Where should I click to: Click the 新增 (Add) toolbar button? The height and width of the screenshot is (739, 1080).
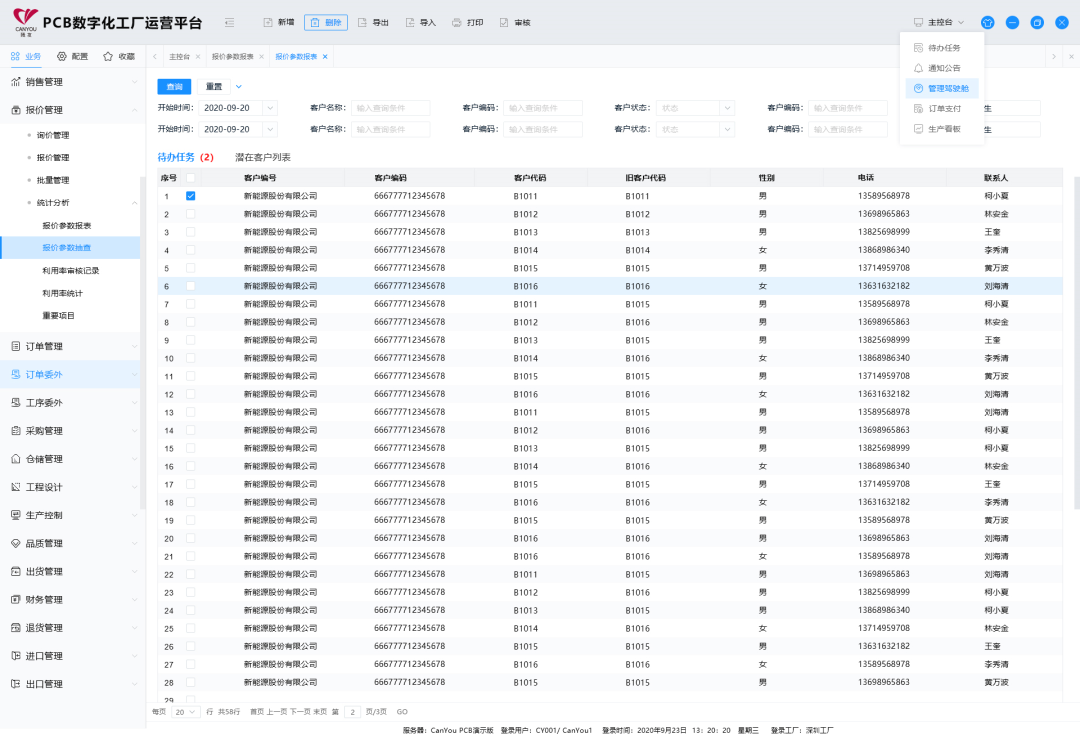[x=278, y=22]
